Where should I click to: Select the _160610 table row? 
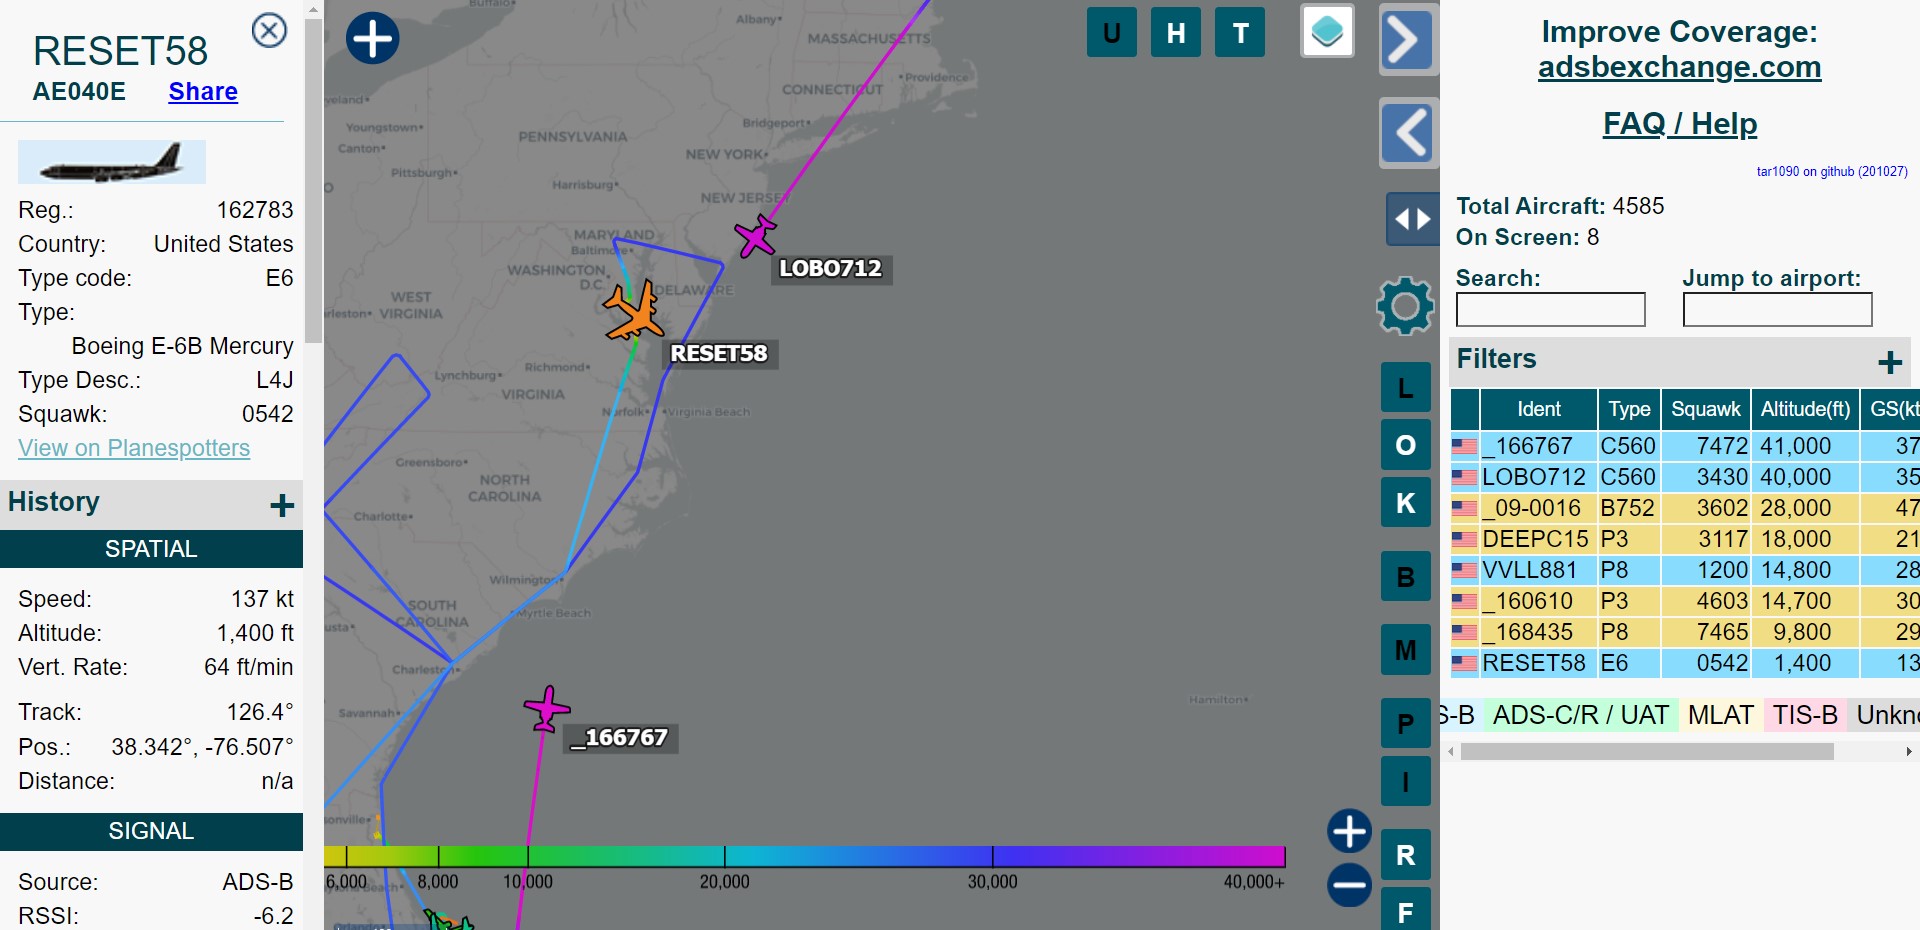click(1685, 601)
